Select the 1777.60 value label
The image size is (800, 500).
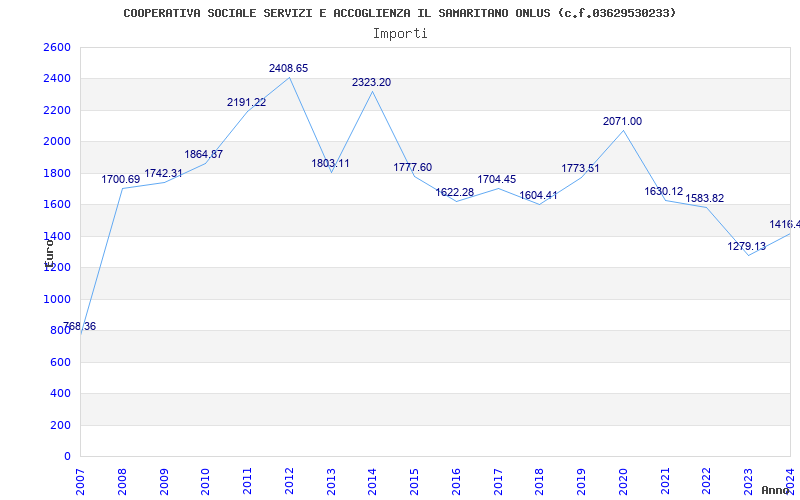[x=413, y=167]
